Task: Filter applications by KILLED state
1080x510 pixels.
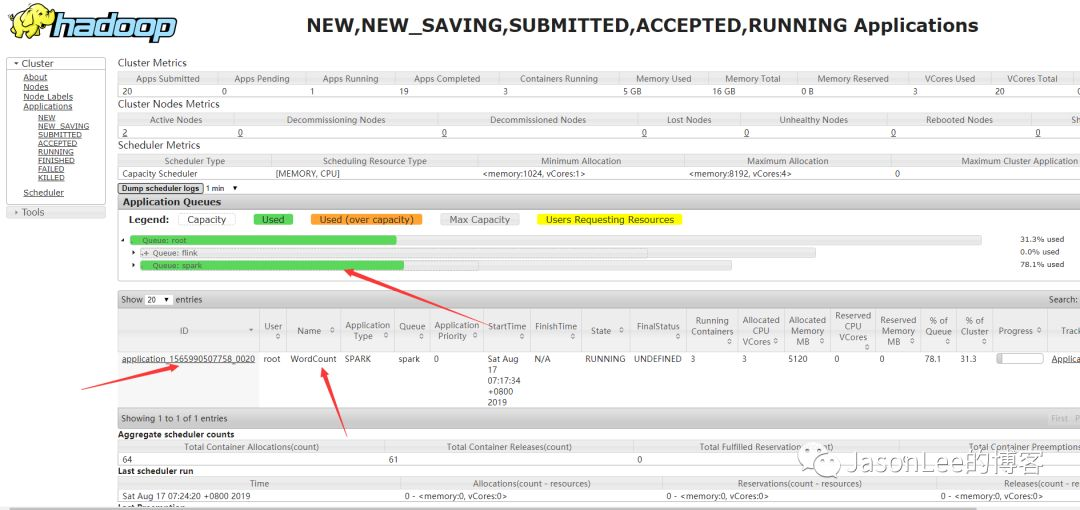Action: (51, 177)
